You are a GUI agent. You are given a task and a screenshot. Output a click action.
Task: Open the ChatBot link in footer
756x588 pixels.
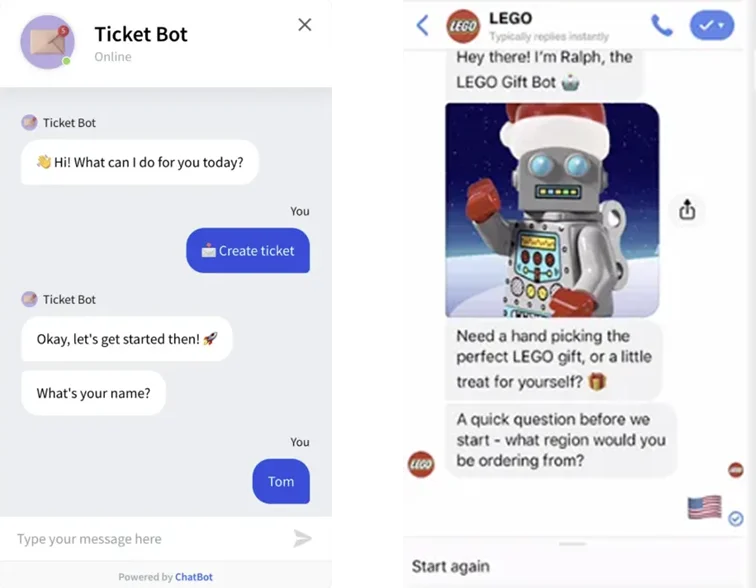coord(194,577)
